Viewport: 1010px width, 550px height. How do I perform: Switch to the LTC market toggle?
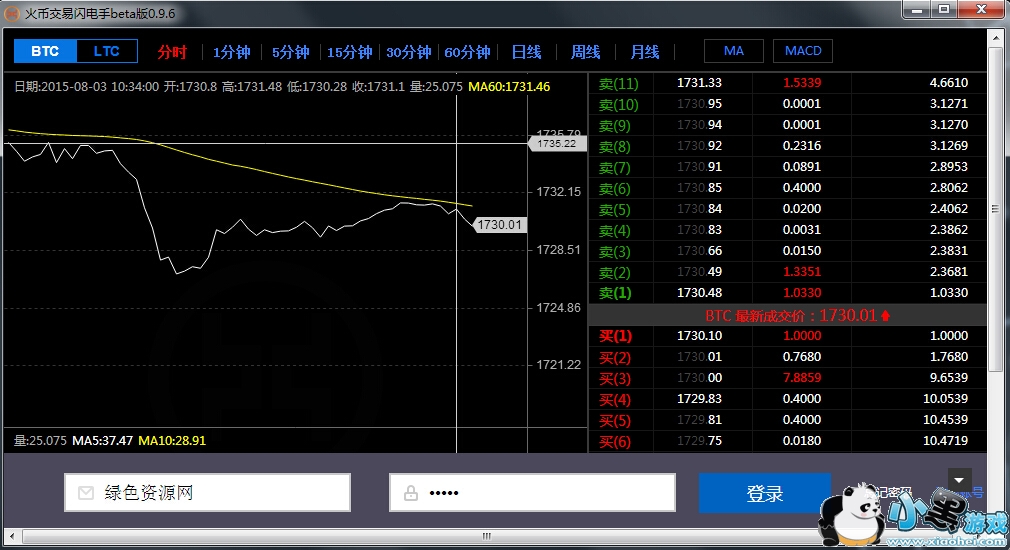(x=106, y=51)
